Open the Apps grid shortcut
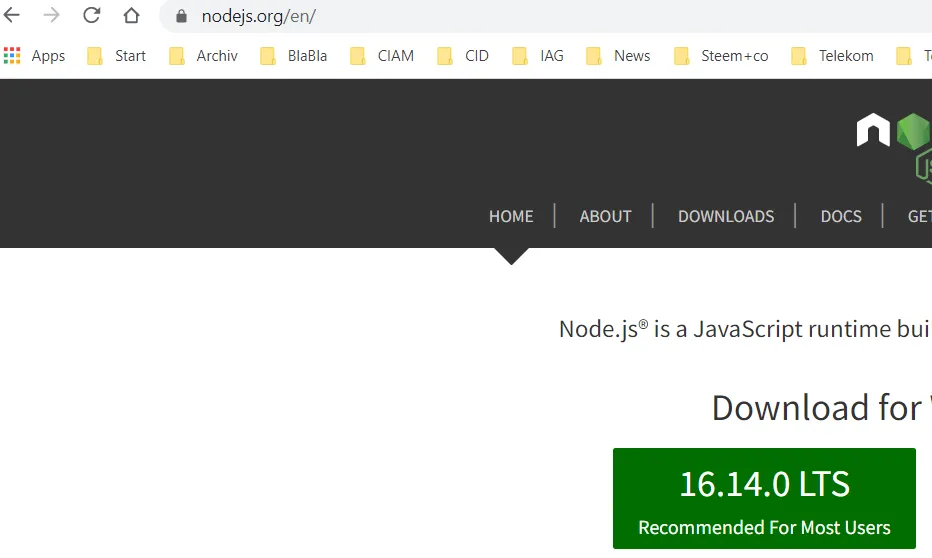 tap(34, 56)
